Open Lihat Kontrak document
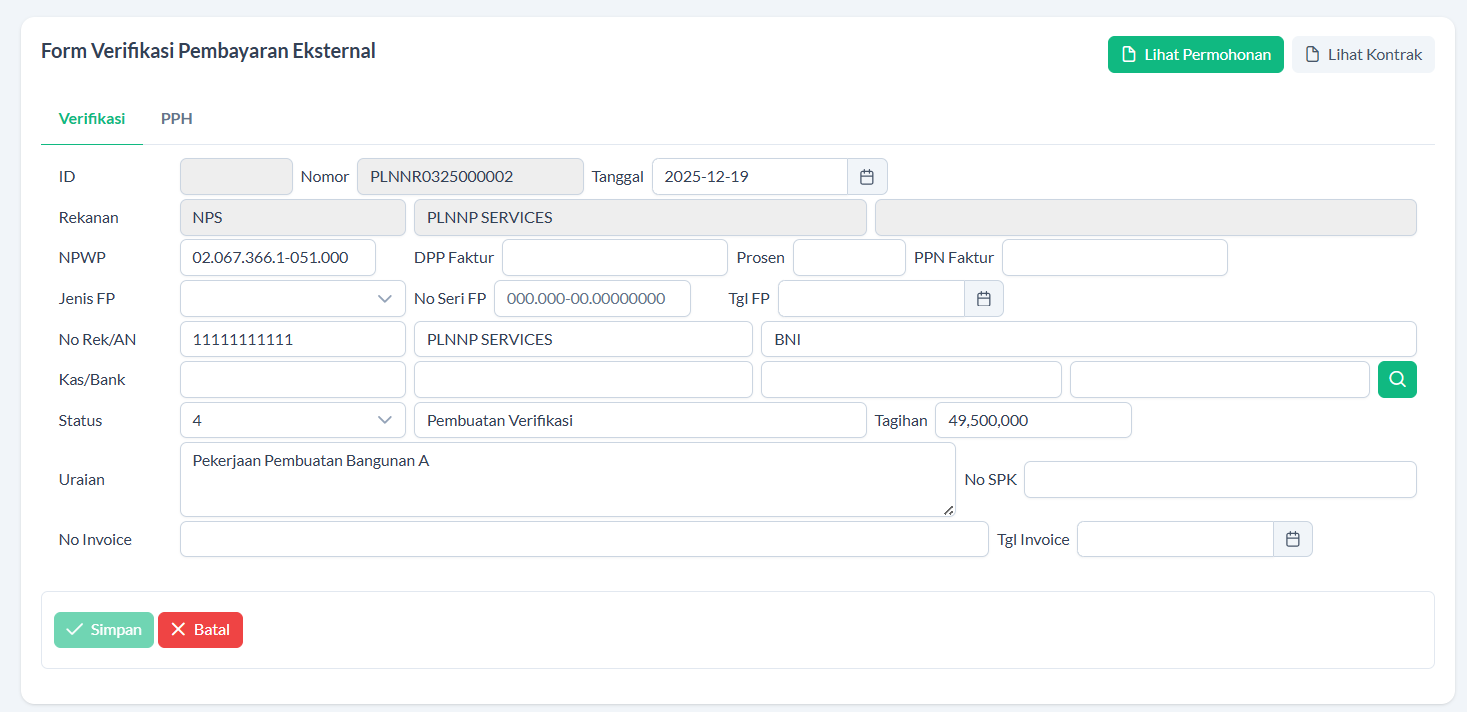1467x712 pixels. click(x=1363, y=55)
